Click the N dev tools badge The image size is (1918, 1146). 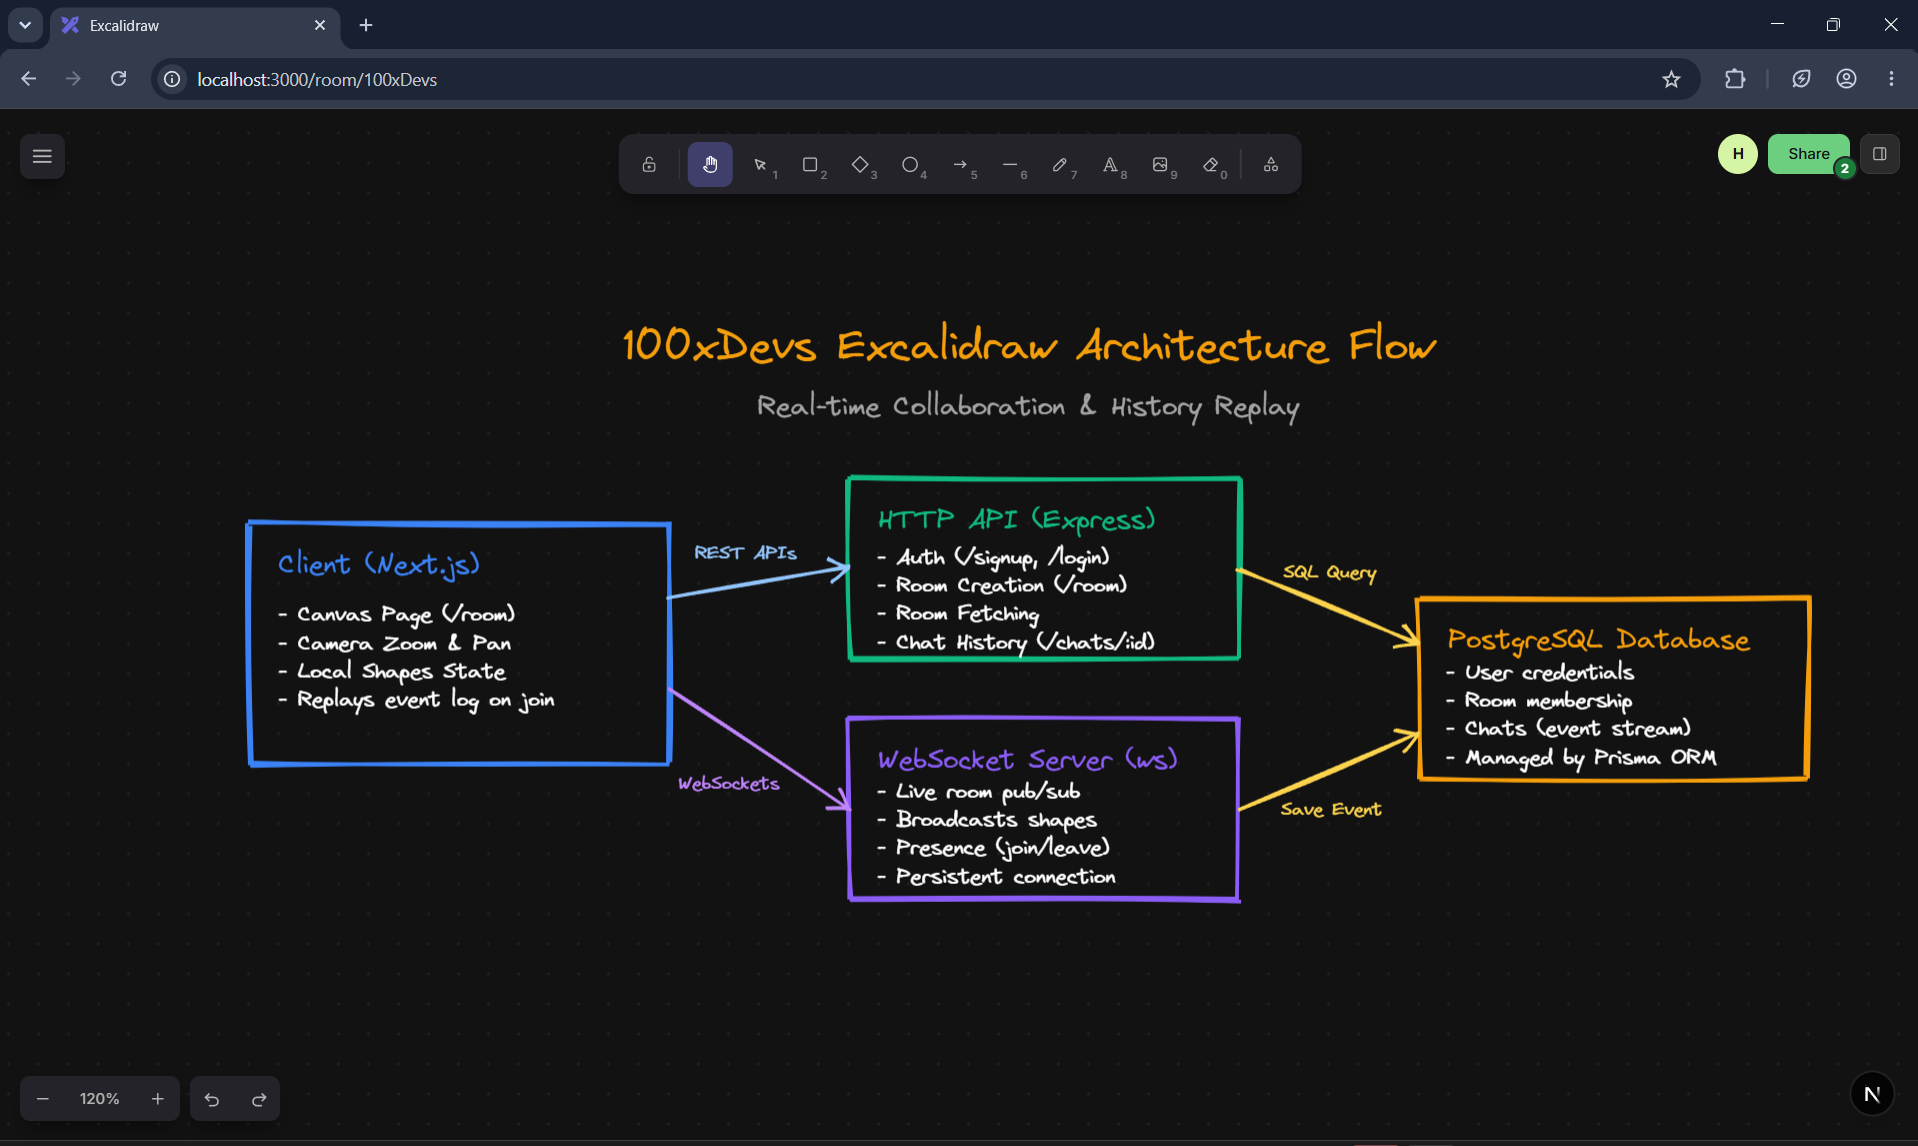1872,1094
